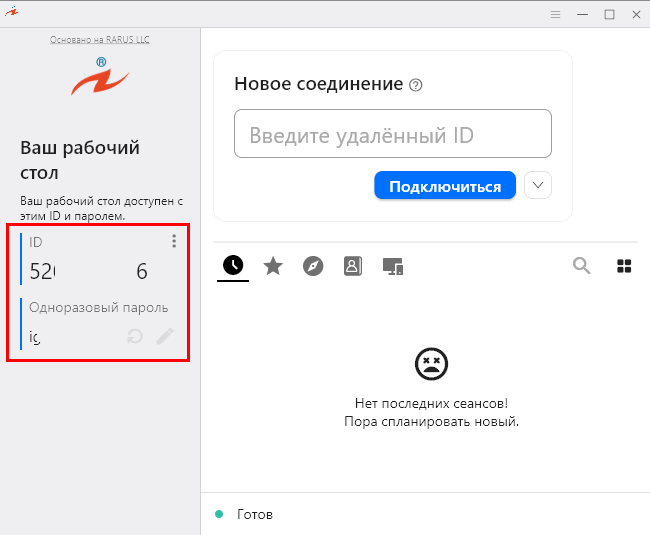Click the red Rarus logo in sidebar
The image size is (650, 535).
[100, 77]
